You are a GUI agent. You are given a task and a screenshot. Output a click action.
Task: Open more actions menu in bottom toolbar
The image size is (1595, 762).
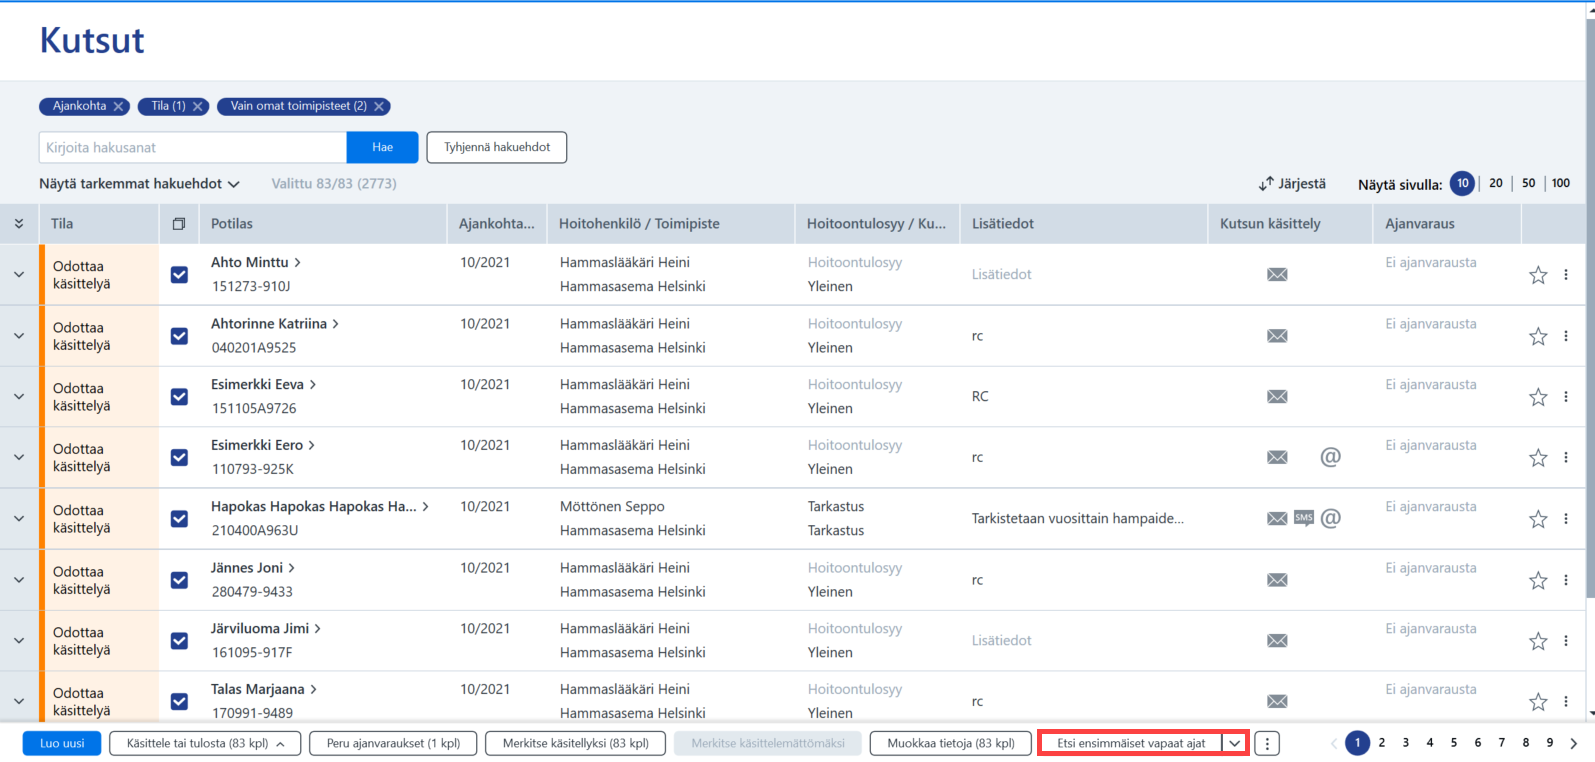(x=1267, y=744)
